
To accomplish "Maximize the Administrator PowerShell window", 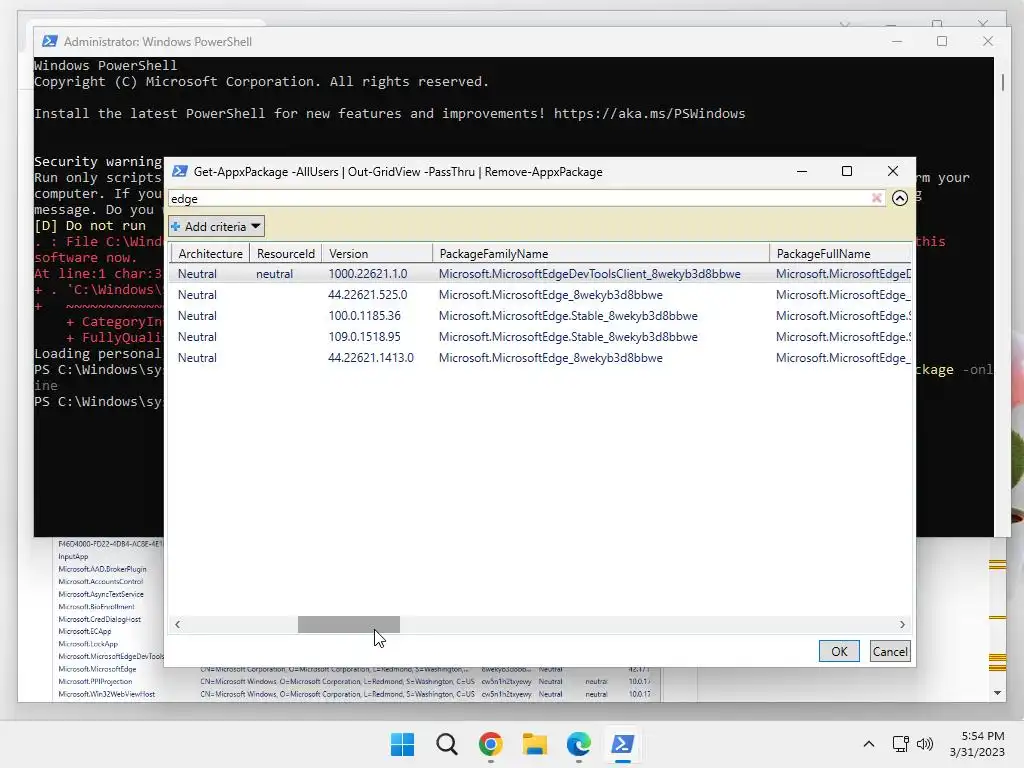I will 942,41.
